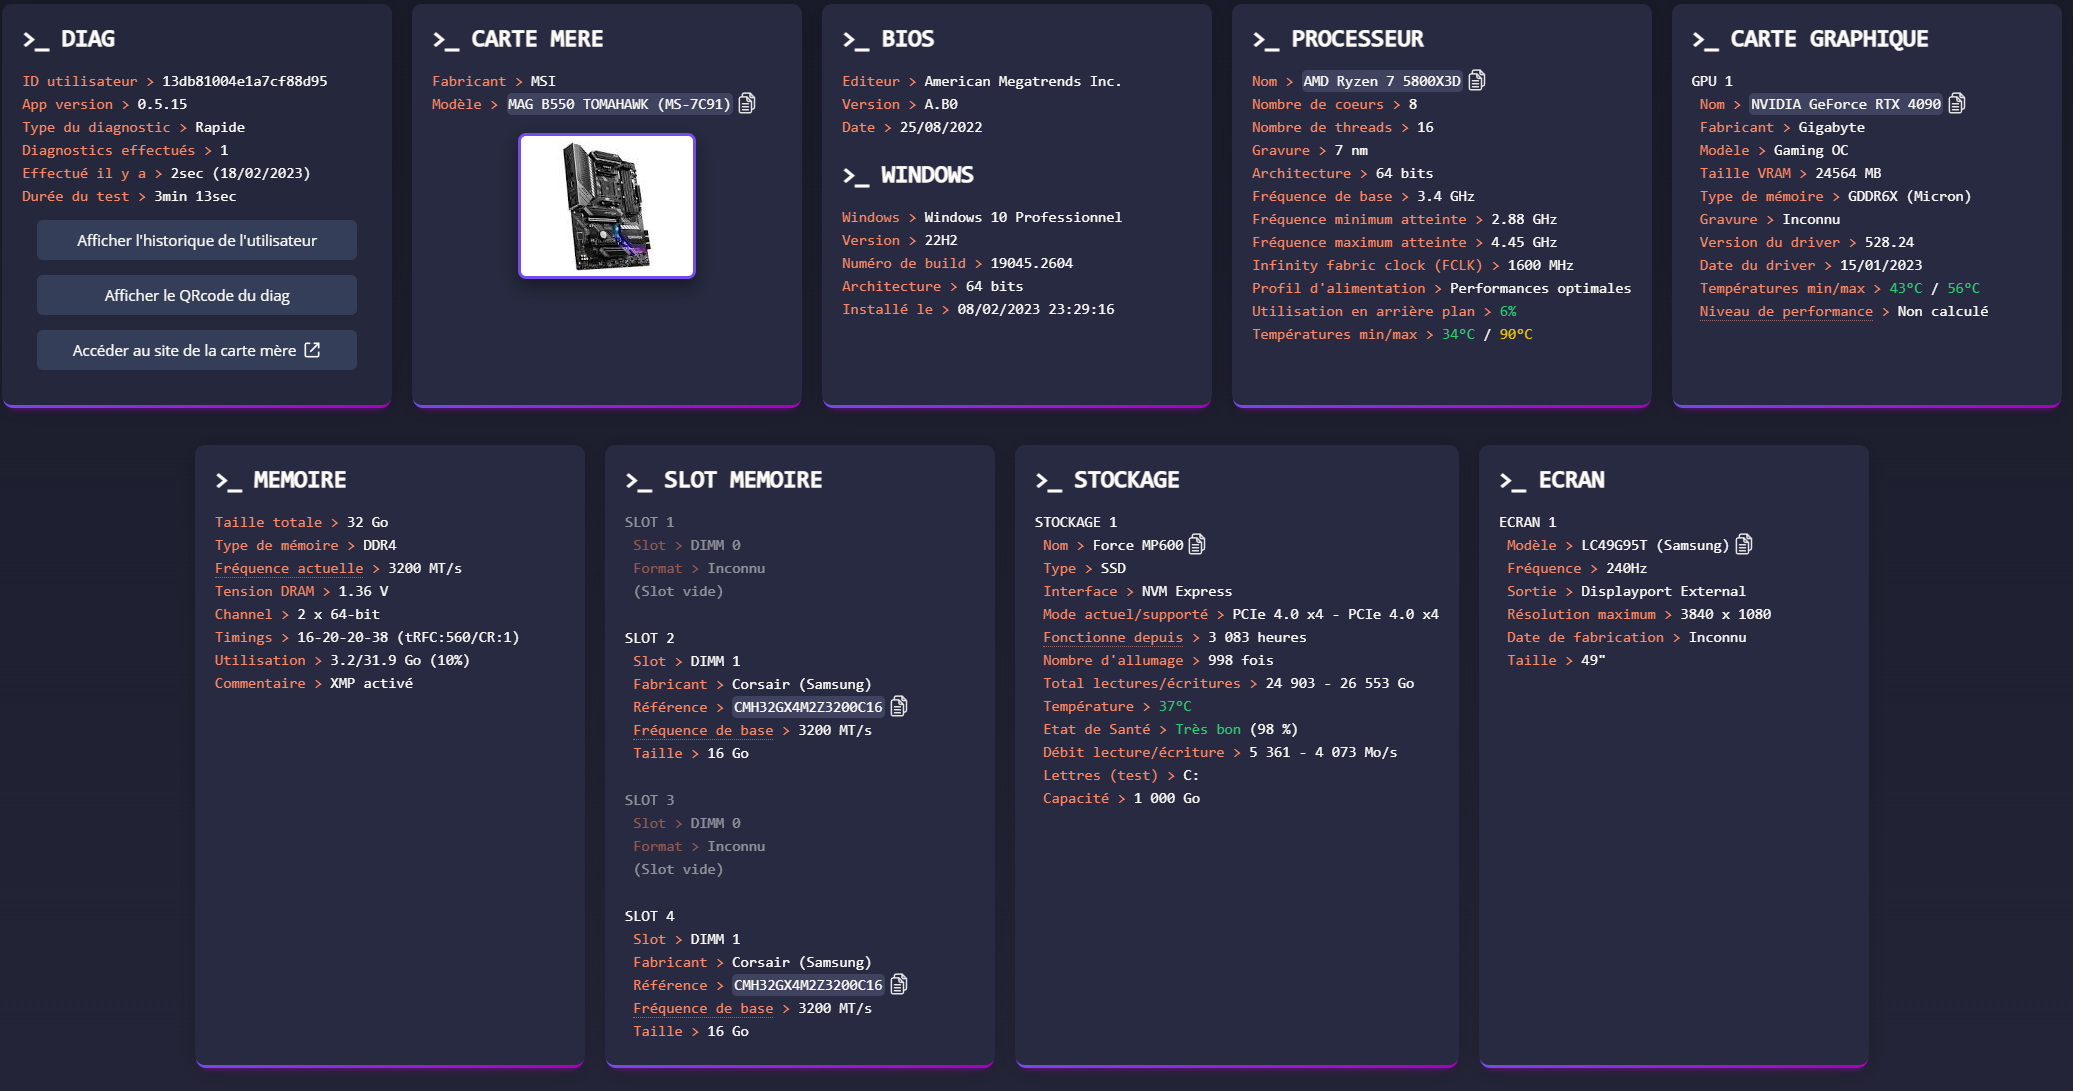The image size is (2073, 1091).
Task: Click the Windows 10 Professionnel text
Action: pos(1023,217)
